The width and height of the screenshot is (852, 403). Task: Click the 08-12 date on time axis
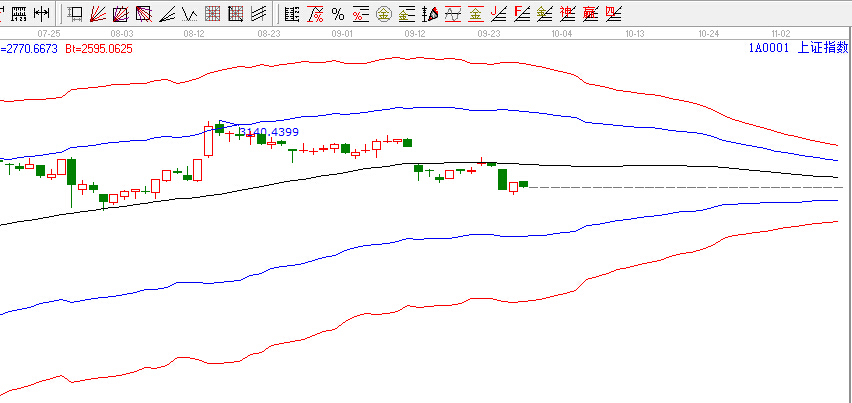click(195, 33)
